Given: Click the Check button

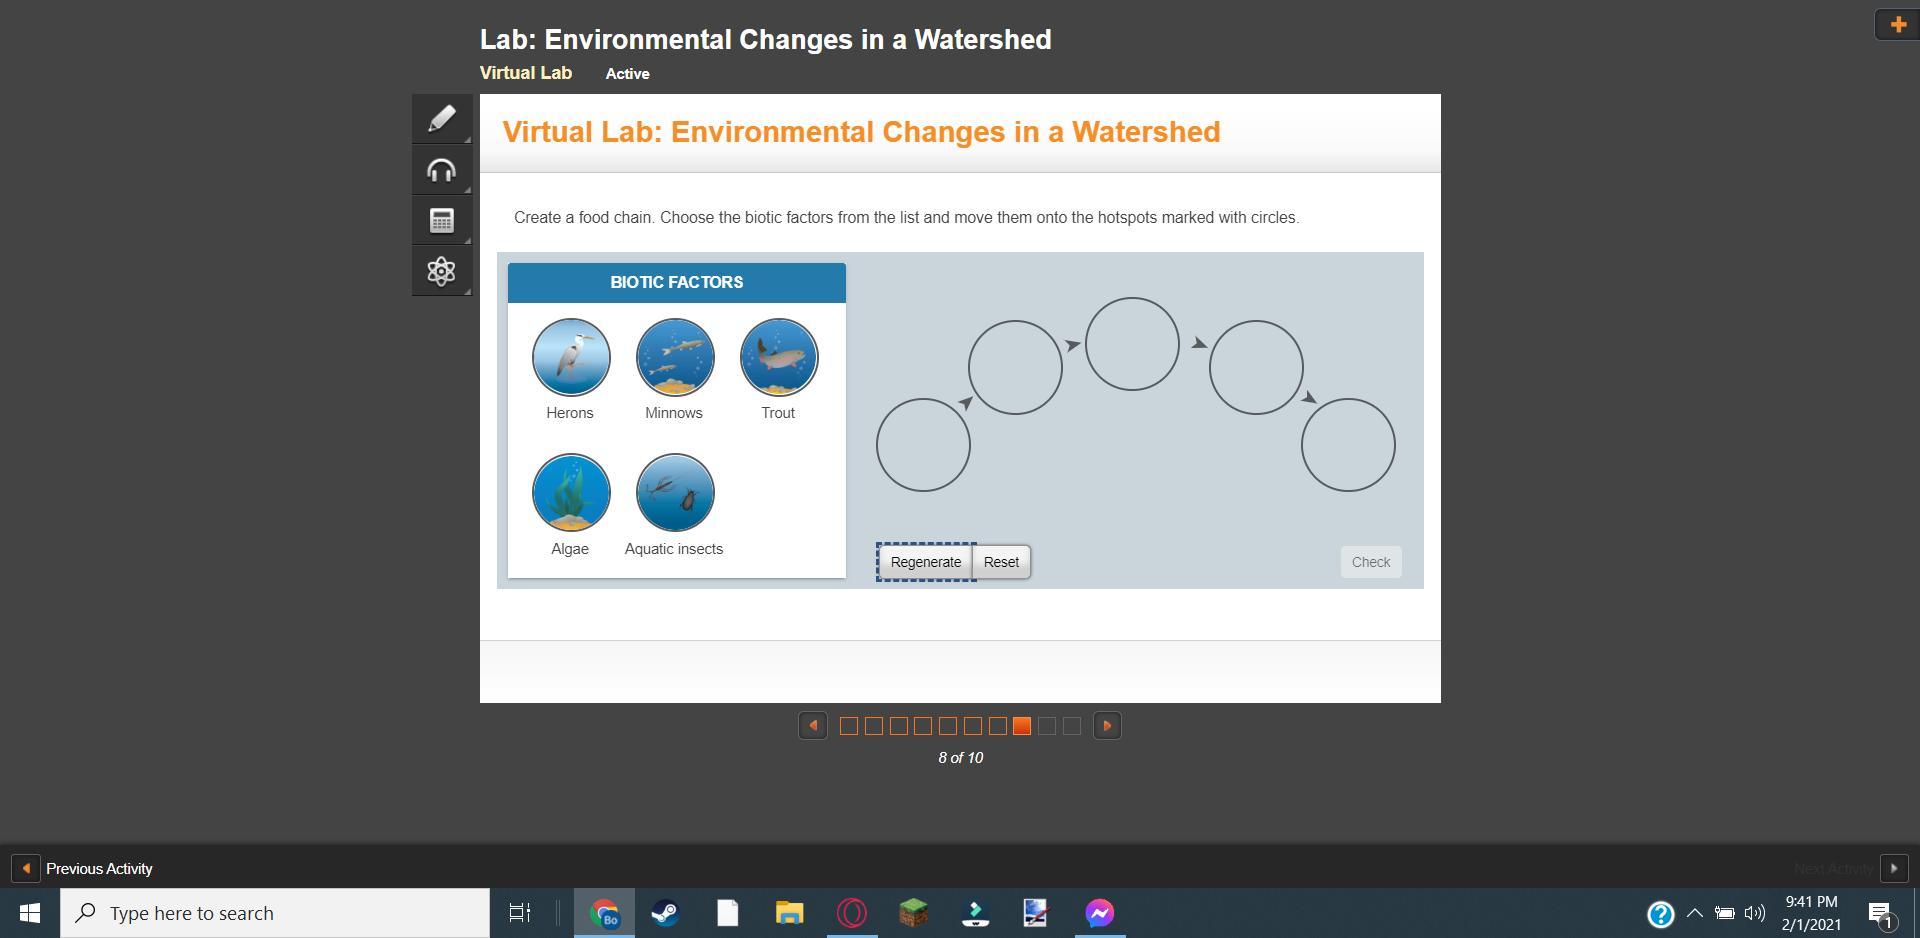Looking at the screenshot, I should pos(1371,562).
